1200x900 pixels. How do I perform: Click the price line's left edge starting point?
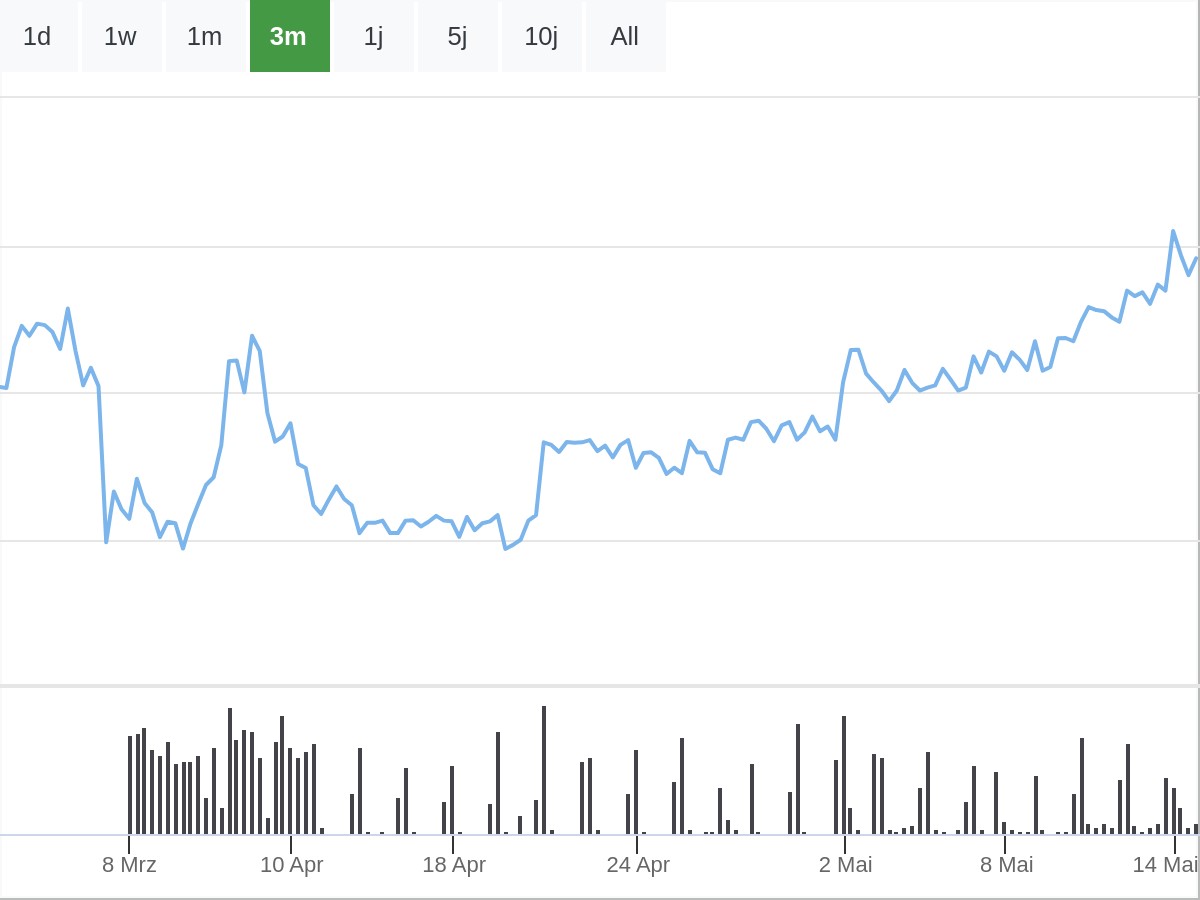click(x=3, y=387)
